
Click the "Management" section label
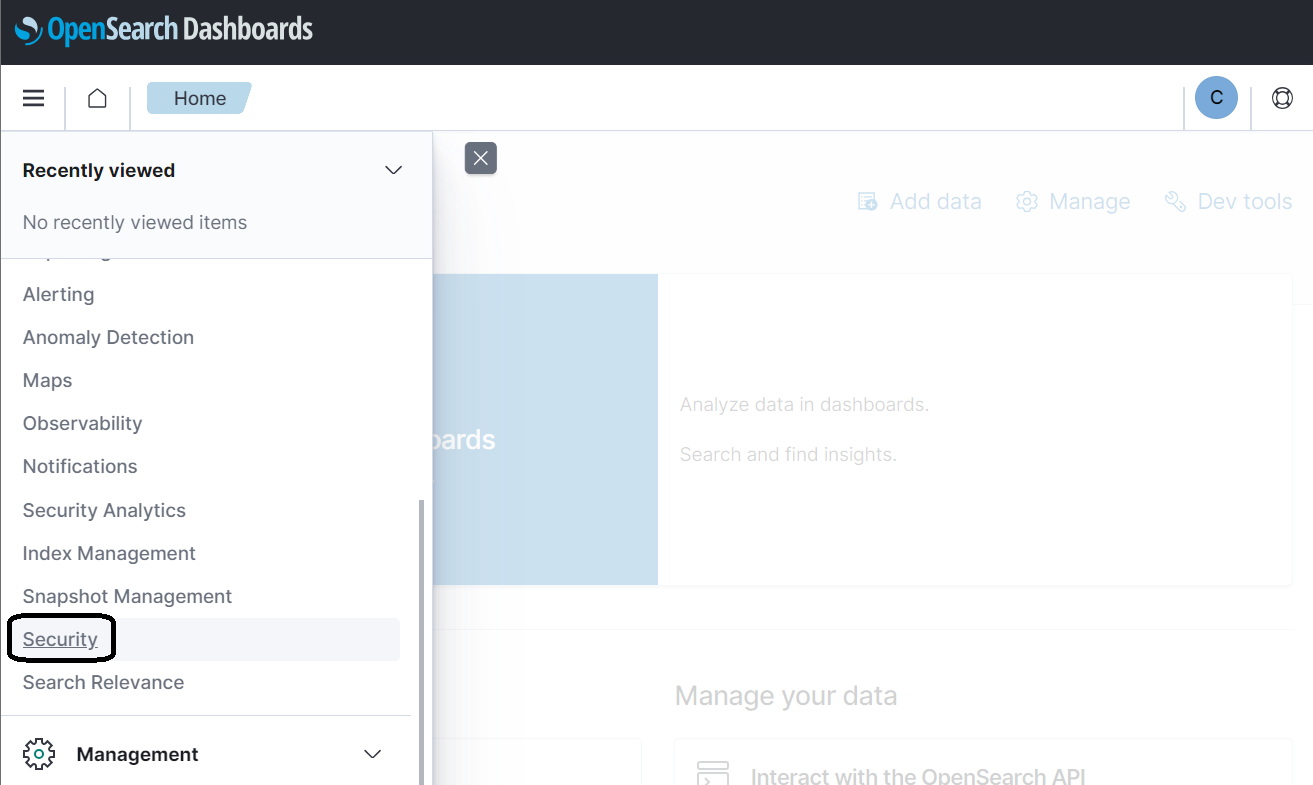138,754
